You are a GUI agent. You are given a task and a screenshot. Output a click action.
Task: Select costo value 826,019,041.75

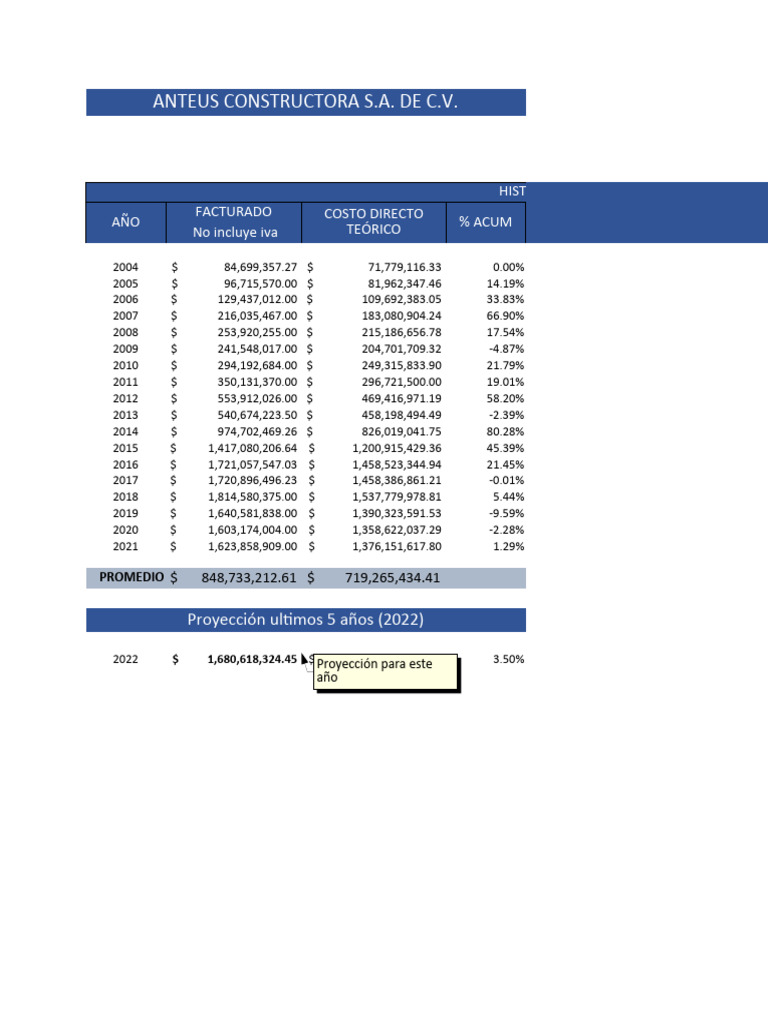(402, 432)
